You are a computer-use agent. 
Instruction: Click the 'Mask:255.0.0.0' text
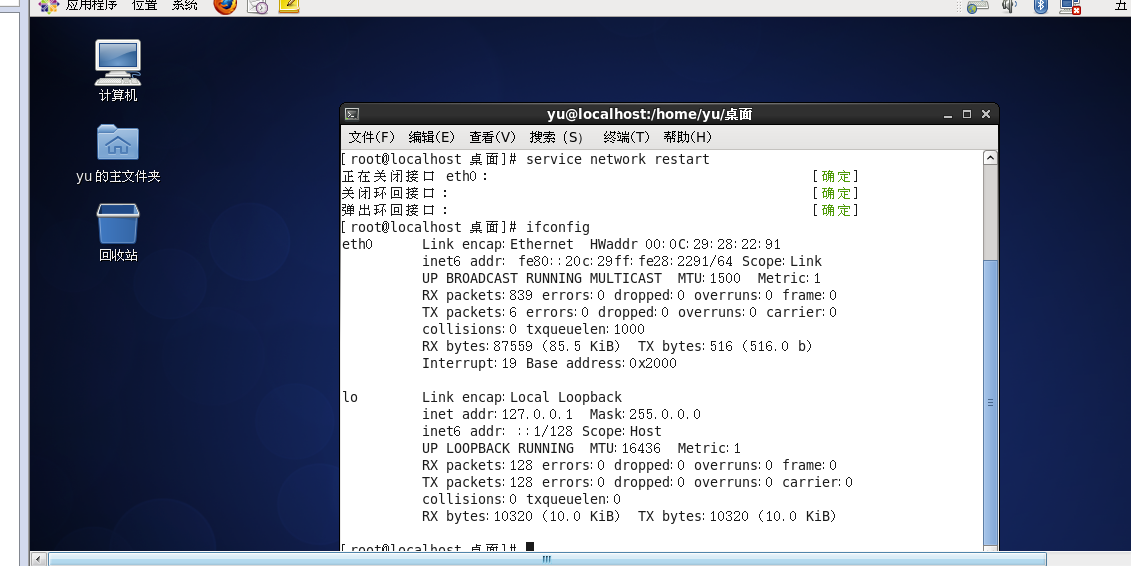pos(645,415)
